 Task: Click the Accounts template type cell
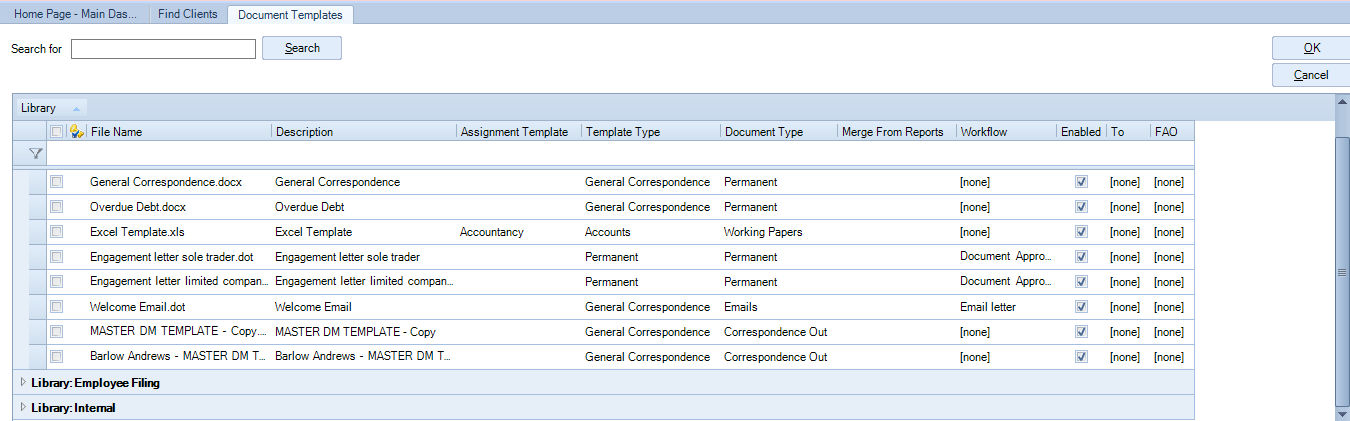pyautogui.click(x=608, y=232)
